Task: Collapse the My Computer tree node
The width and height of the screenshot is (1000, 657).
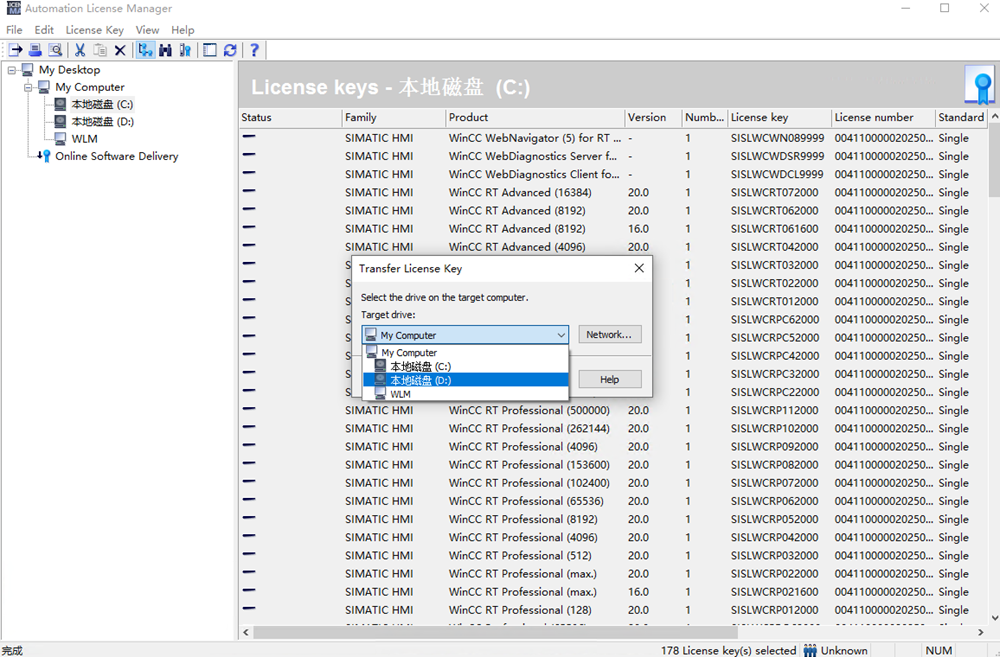Action: [x=28, y=87]
